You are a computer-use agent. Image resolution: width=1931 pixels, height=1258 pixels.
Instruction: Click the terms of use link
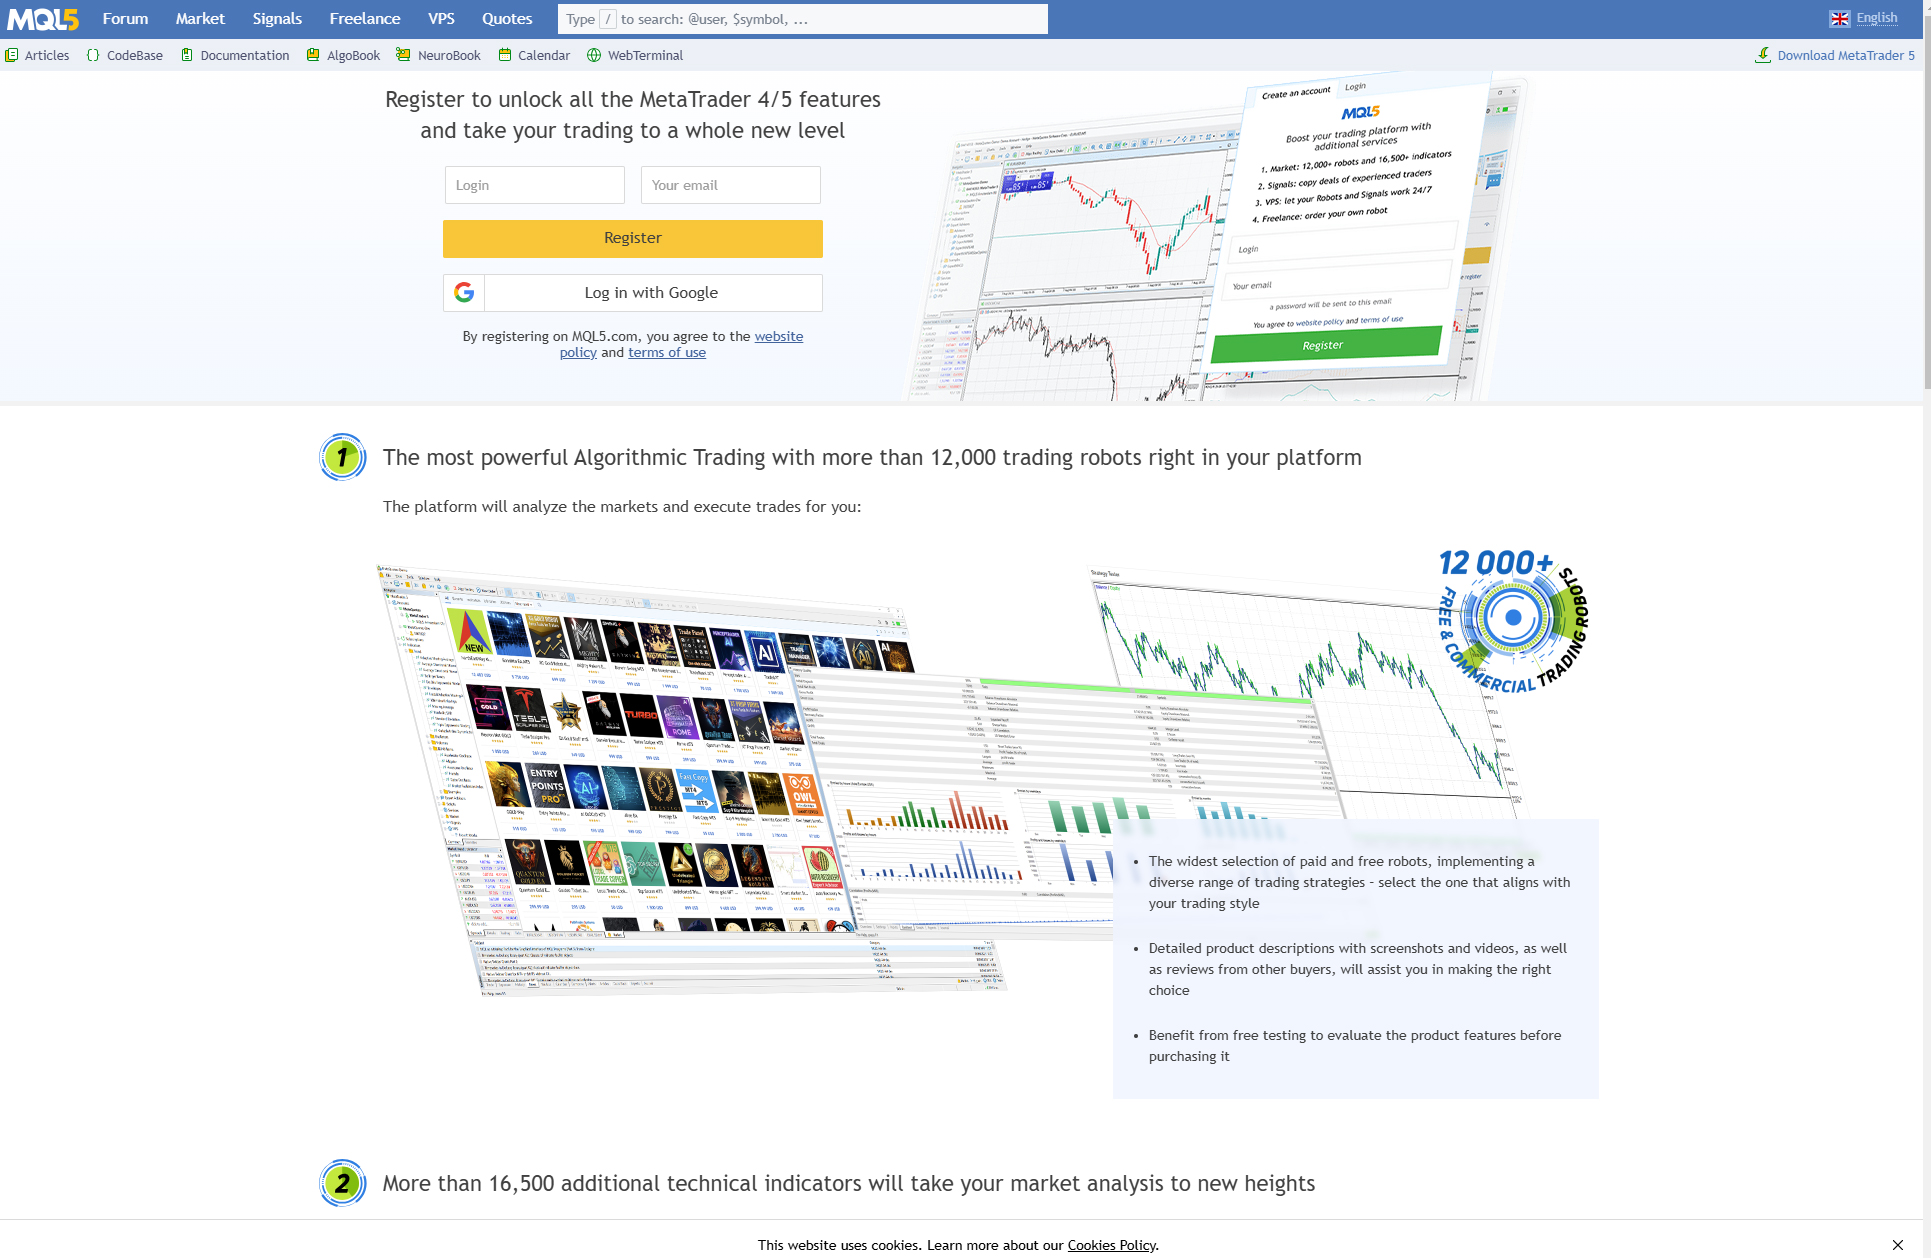pyautogui.click(x=667, y=352)
